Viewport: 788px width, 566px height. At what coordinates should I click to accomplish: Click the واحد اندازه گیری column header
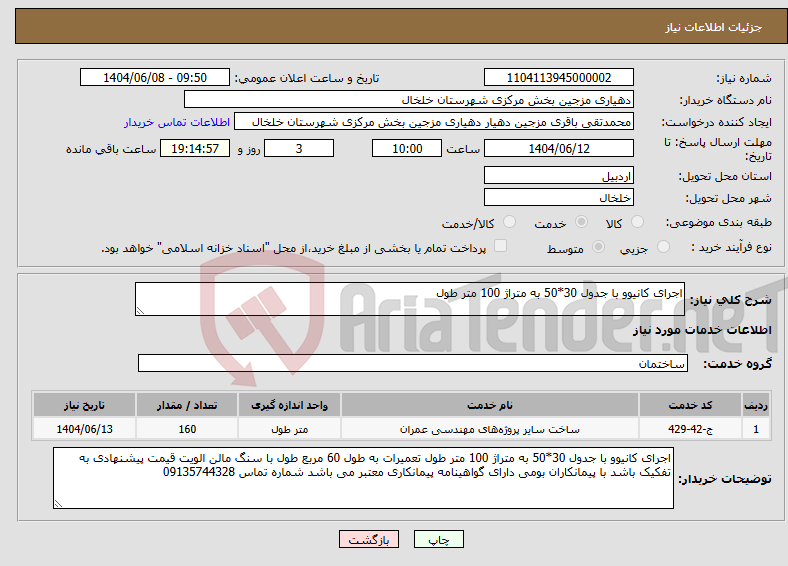[x=289, y=405]
